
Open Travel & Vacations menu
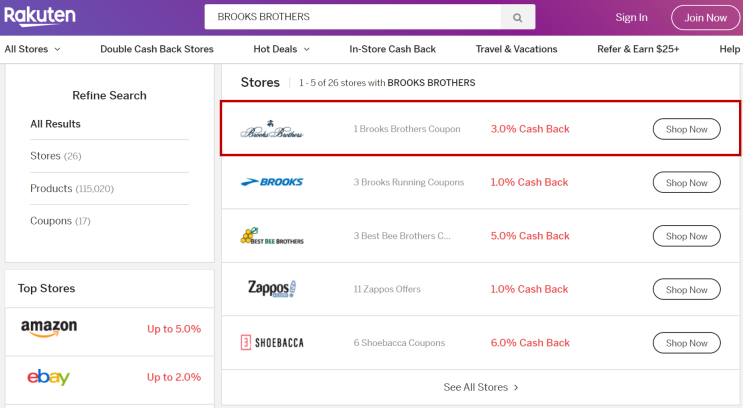516,49
